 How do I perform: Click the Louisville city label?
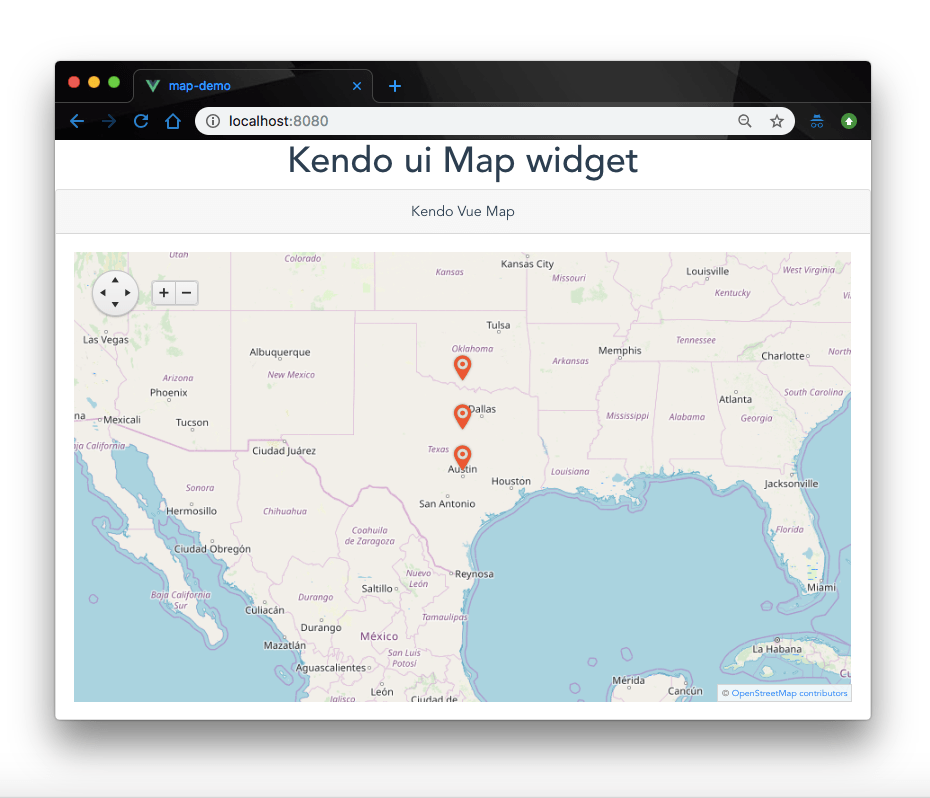click(708, 271)
